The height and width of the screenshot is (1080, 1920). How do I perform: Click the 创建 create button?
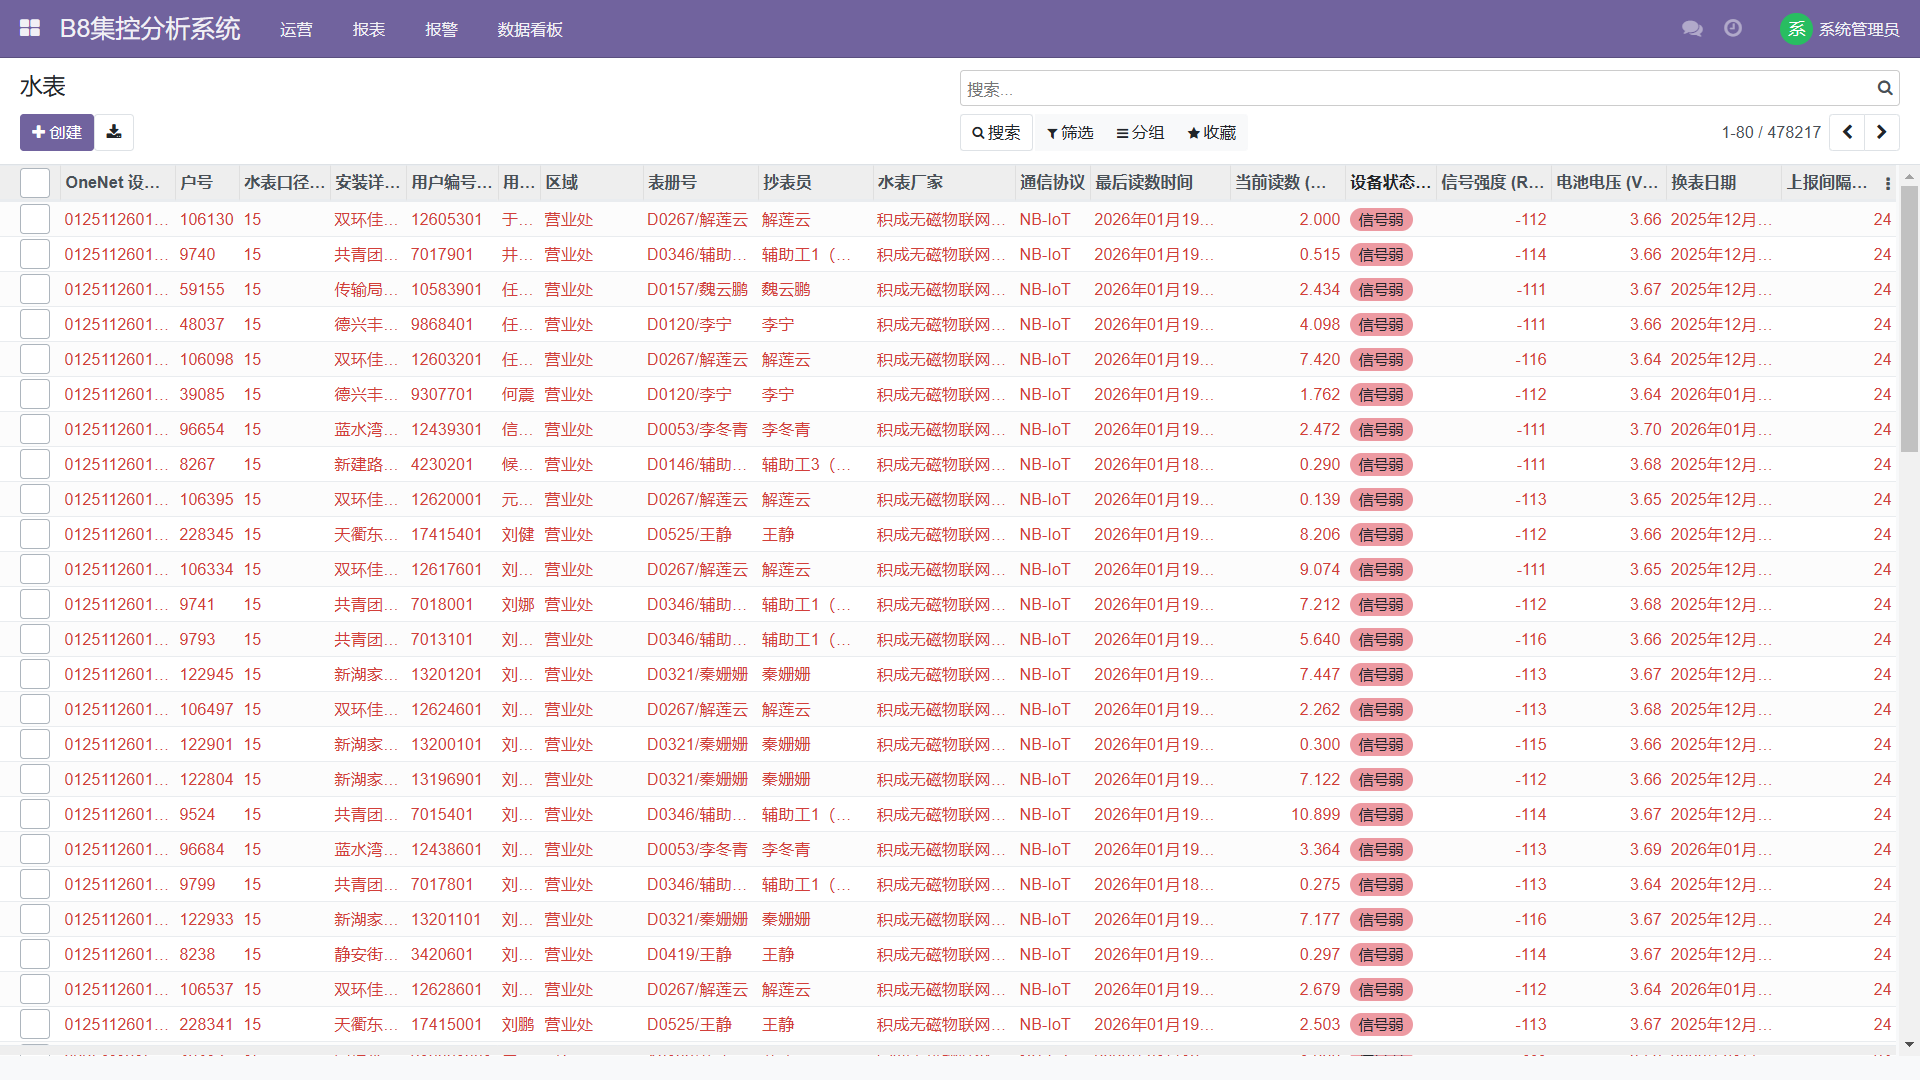point(57,132)
